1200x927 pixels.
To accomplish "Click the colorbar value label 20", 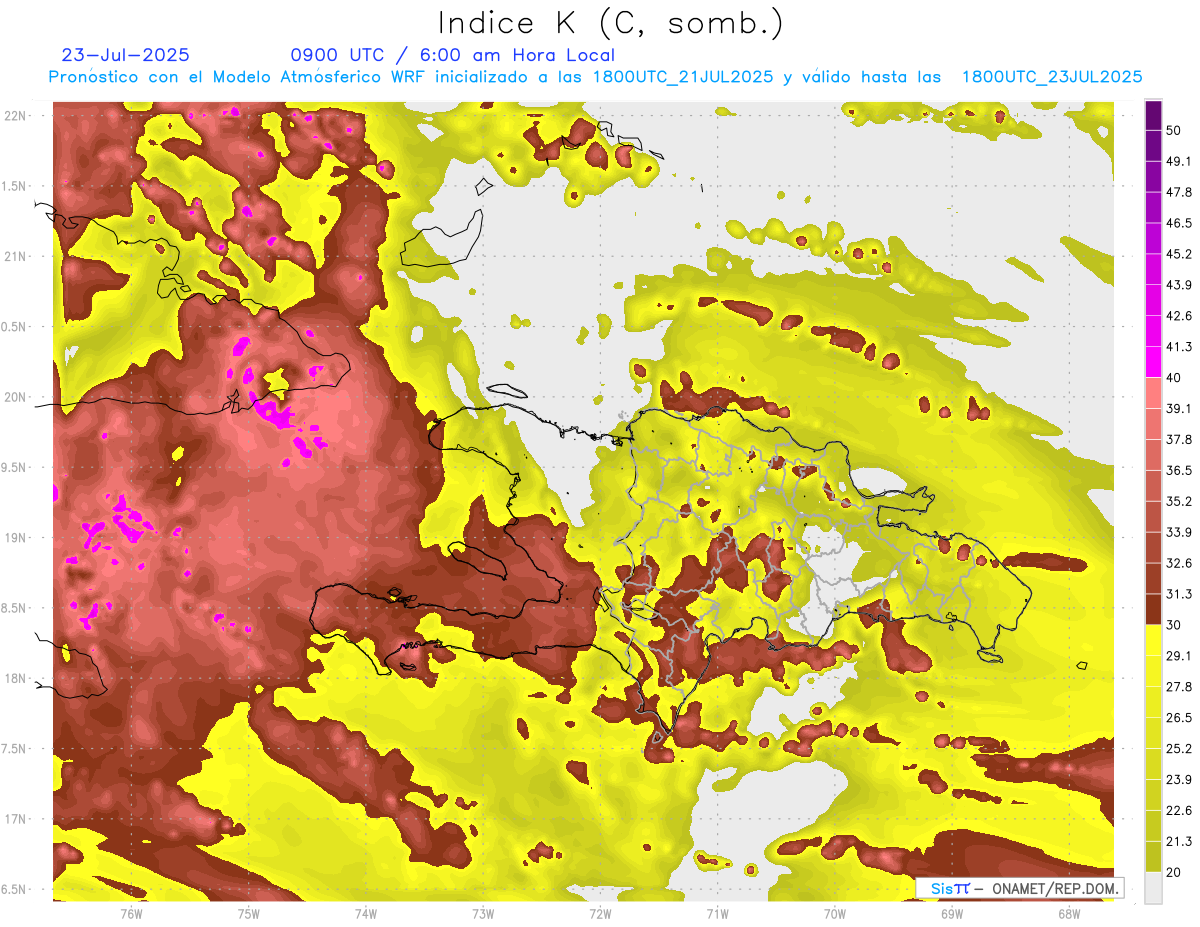I will coord(1174,872).
